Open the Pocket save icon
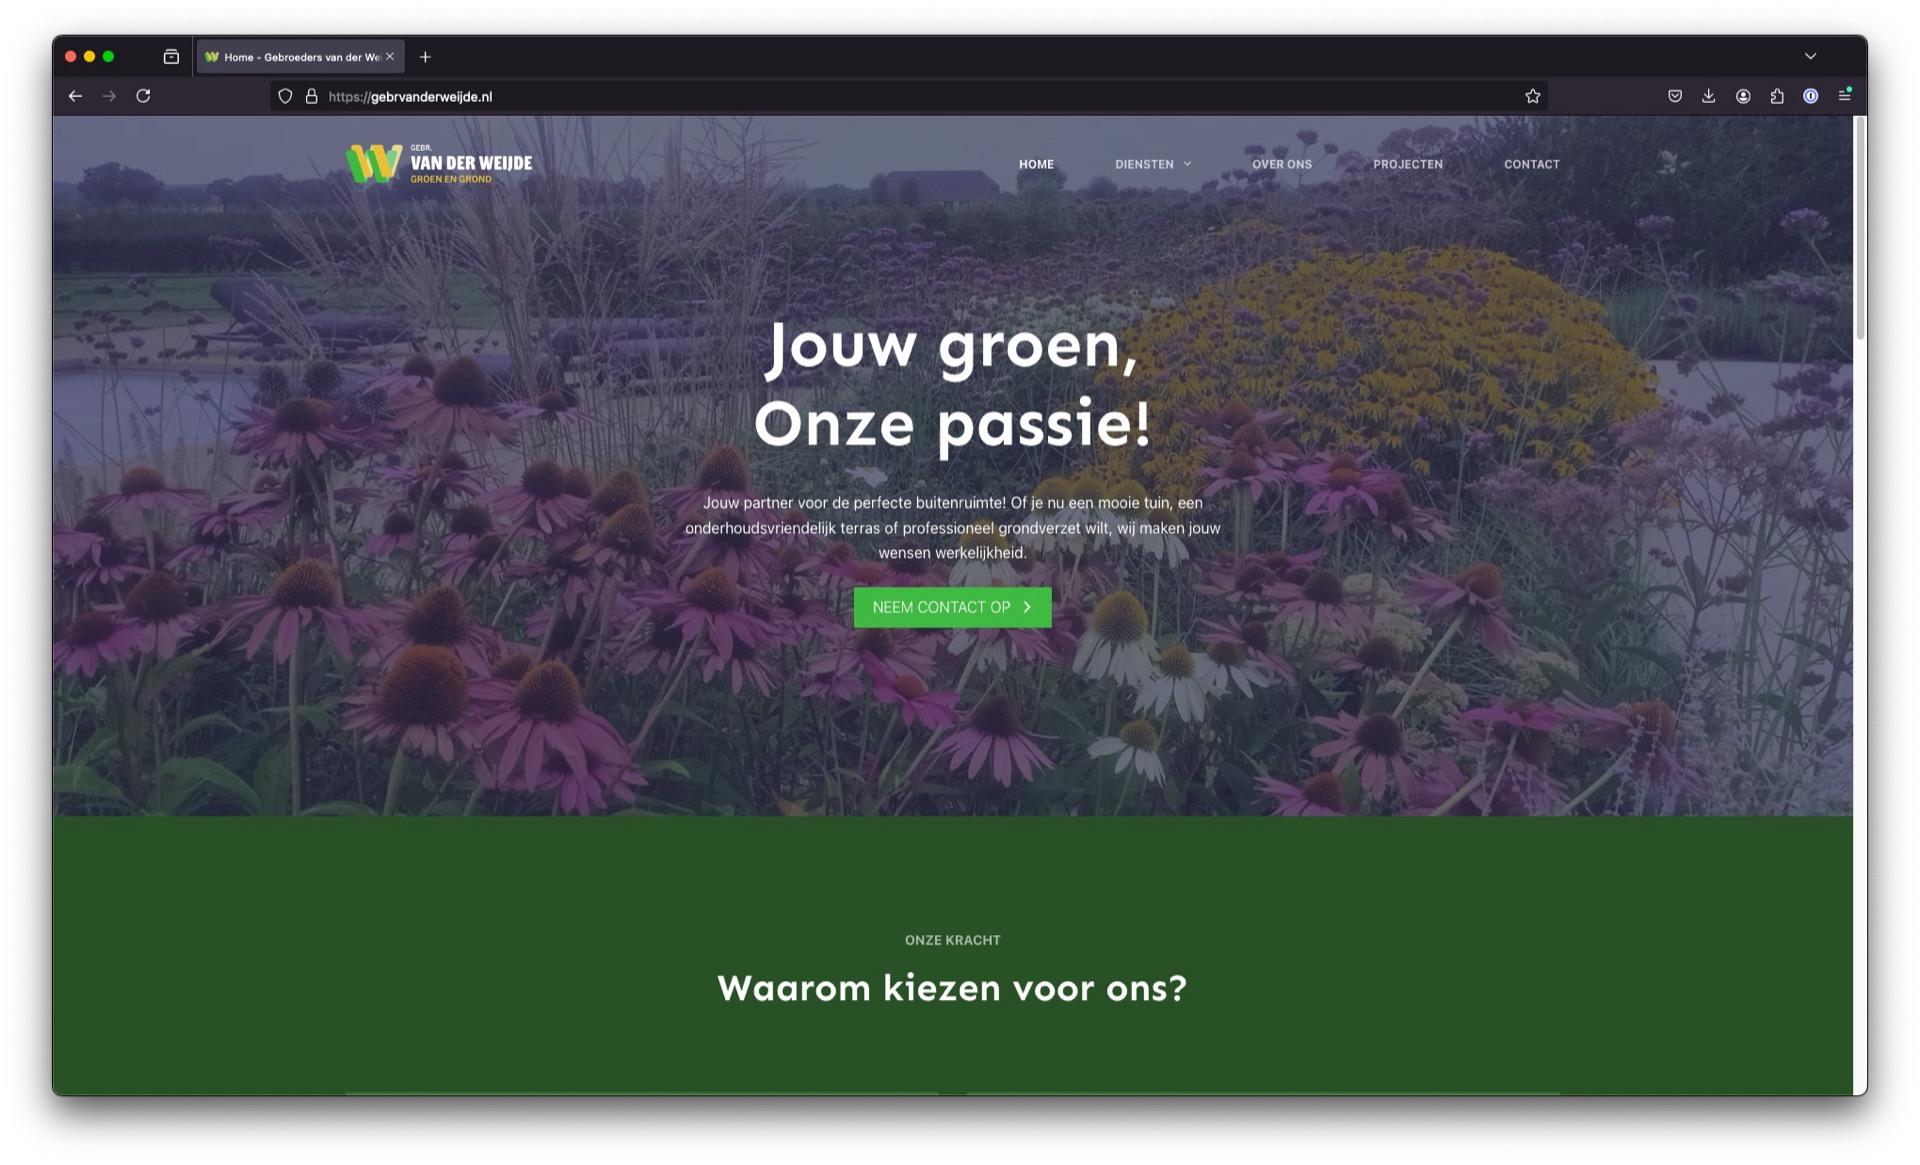Screen dimensions: 1920x1165 point(1674,96)
